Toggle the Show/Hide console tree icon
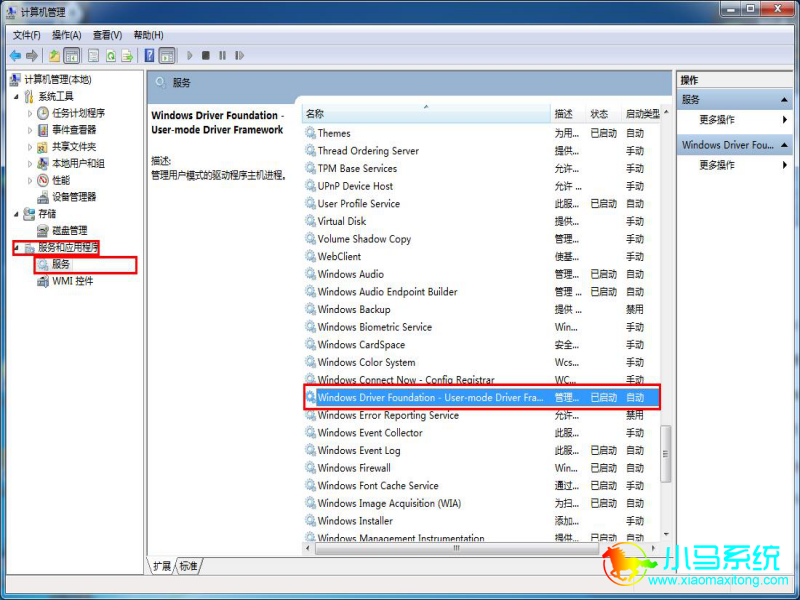The height and width of the screenshot is (600, 800). pyautogui.click(x=72, y=56)
